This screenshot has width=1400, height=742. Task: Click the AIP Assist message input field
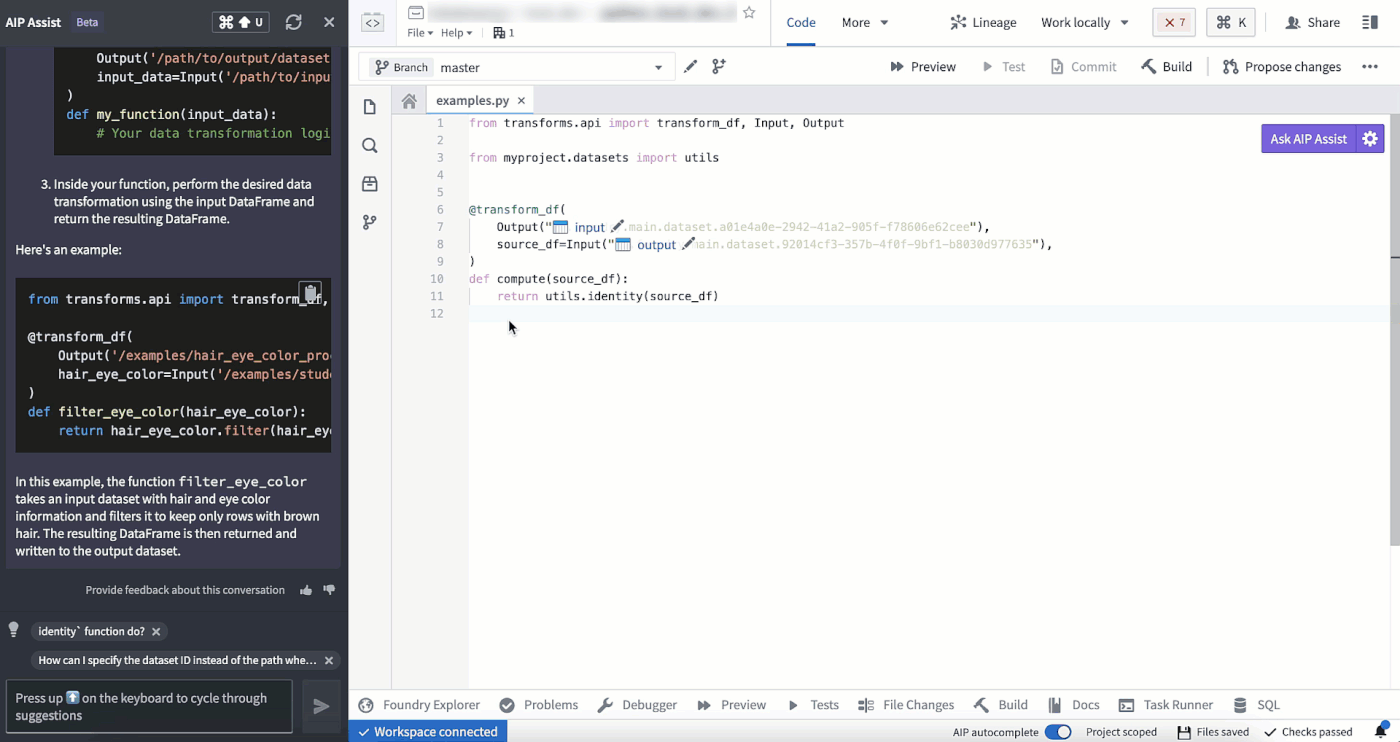[x=149, y=706]
